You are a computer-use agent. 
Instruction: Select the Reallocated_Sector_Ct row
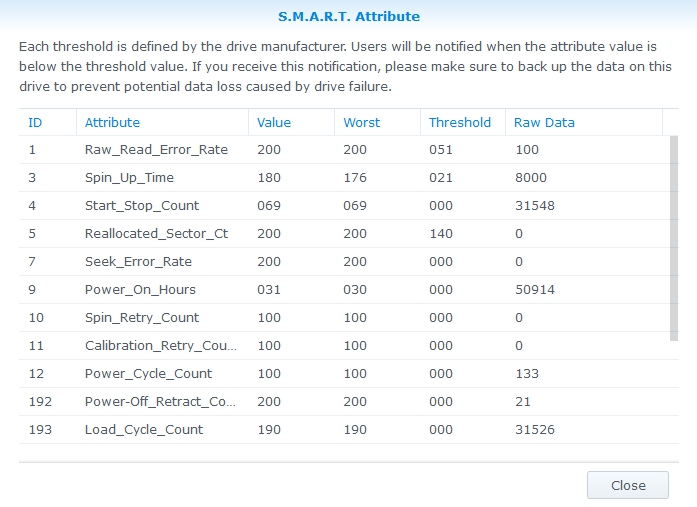[156, 234]
